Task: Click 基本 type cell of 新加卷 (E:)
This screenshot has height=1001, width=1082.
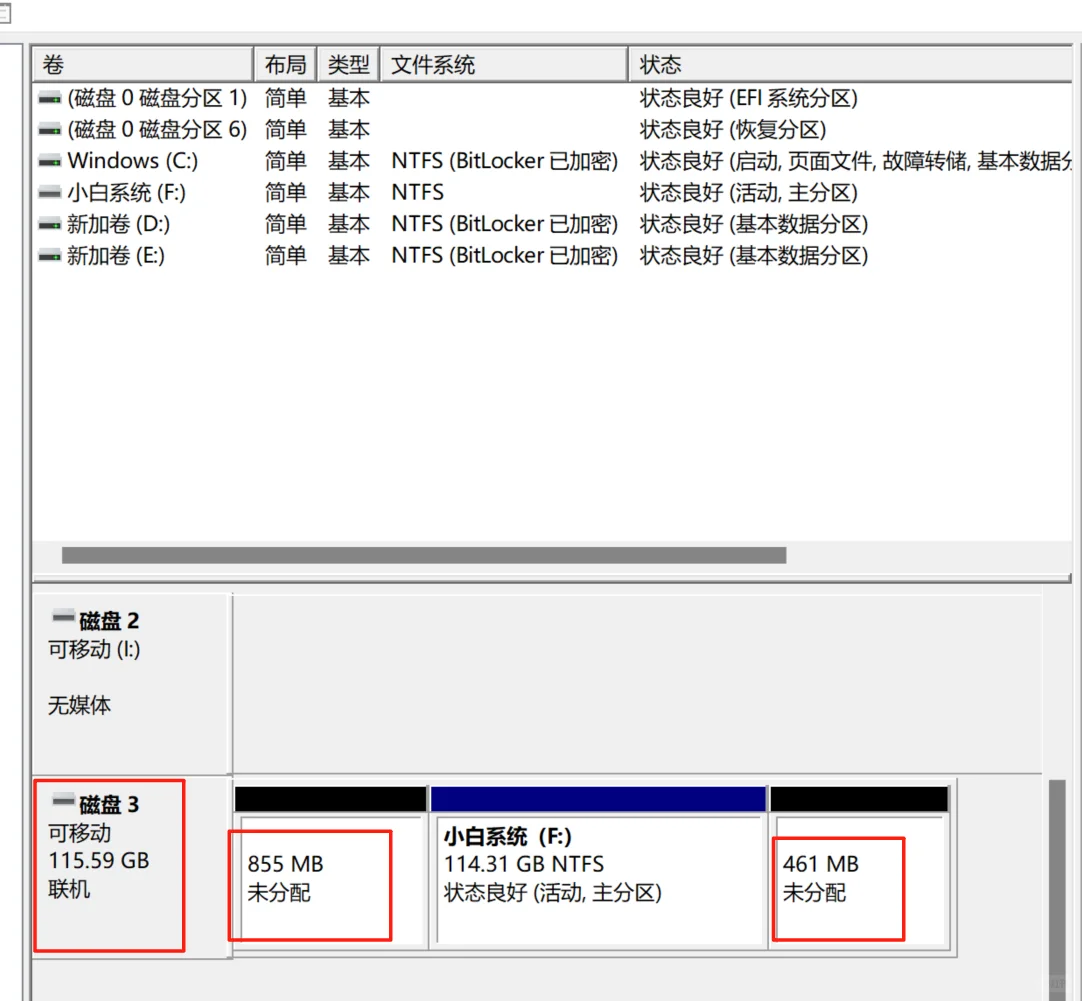Action: 348,256
